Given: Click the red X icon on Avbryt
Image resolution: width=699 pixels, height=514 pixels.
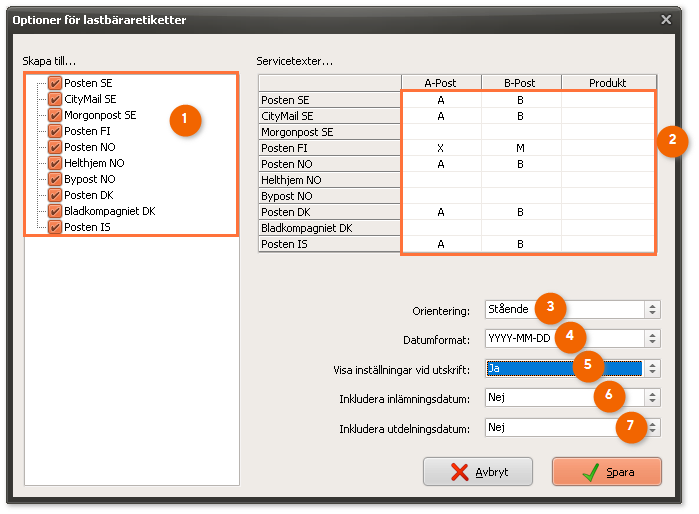Looking at the screenshot, I should (459, 472).
